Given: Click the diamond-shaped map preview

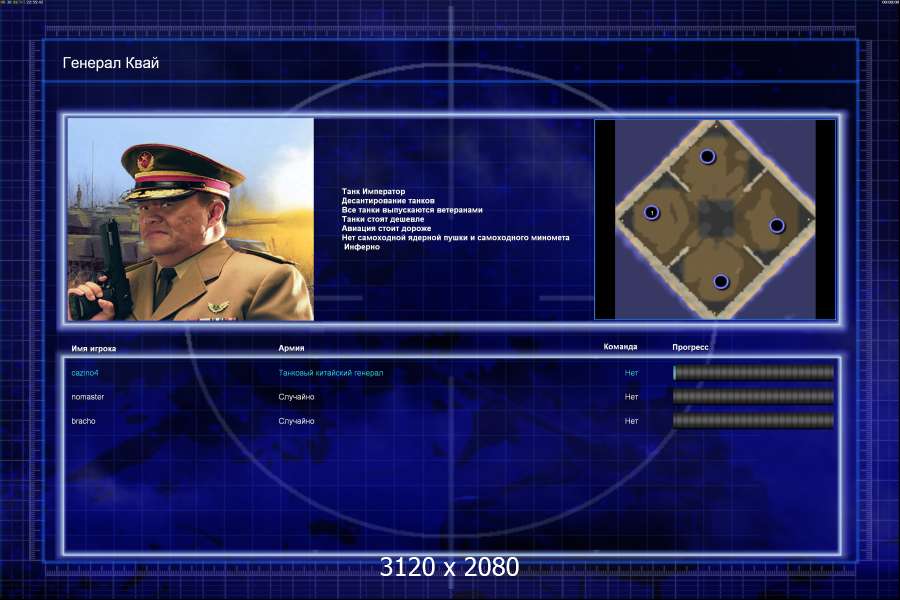Looking at the screenshot, I should coord(715,219).
